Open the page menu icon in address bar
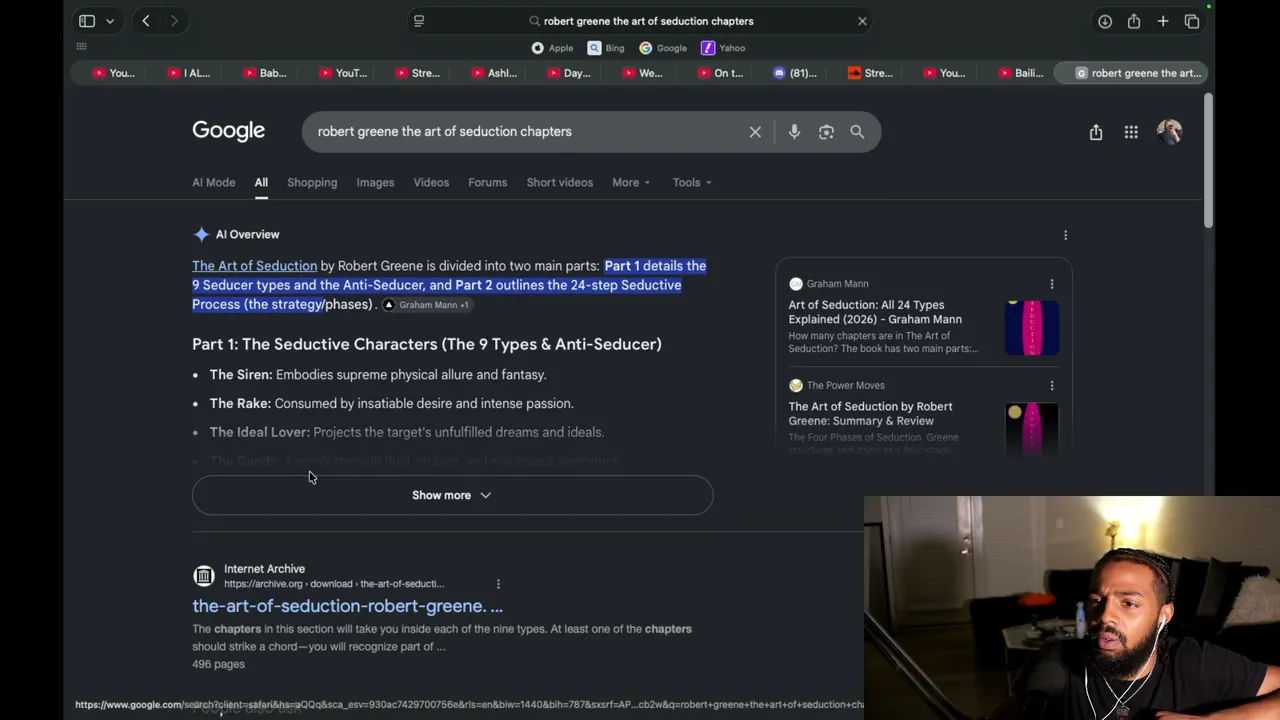The height and width of the screenshot is (720, 1280). [x=419, y=21]
